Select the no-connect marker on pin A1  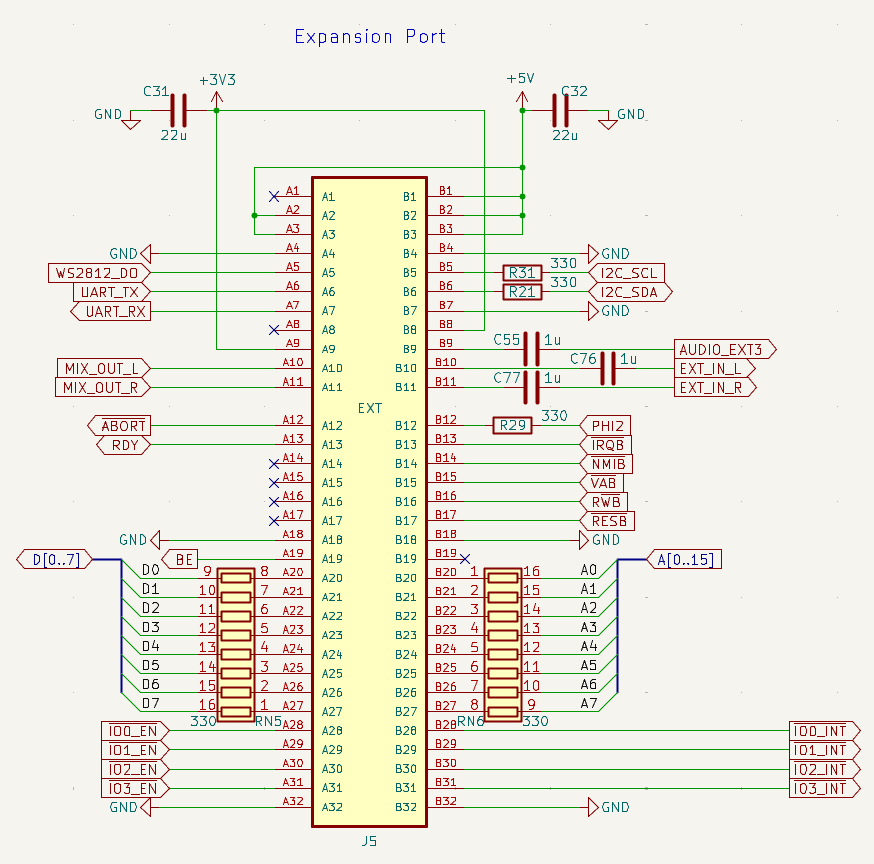[274, 196]
